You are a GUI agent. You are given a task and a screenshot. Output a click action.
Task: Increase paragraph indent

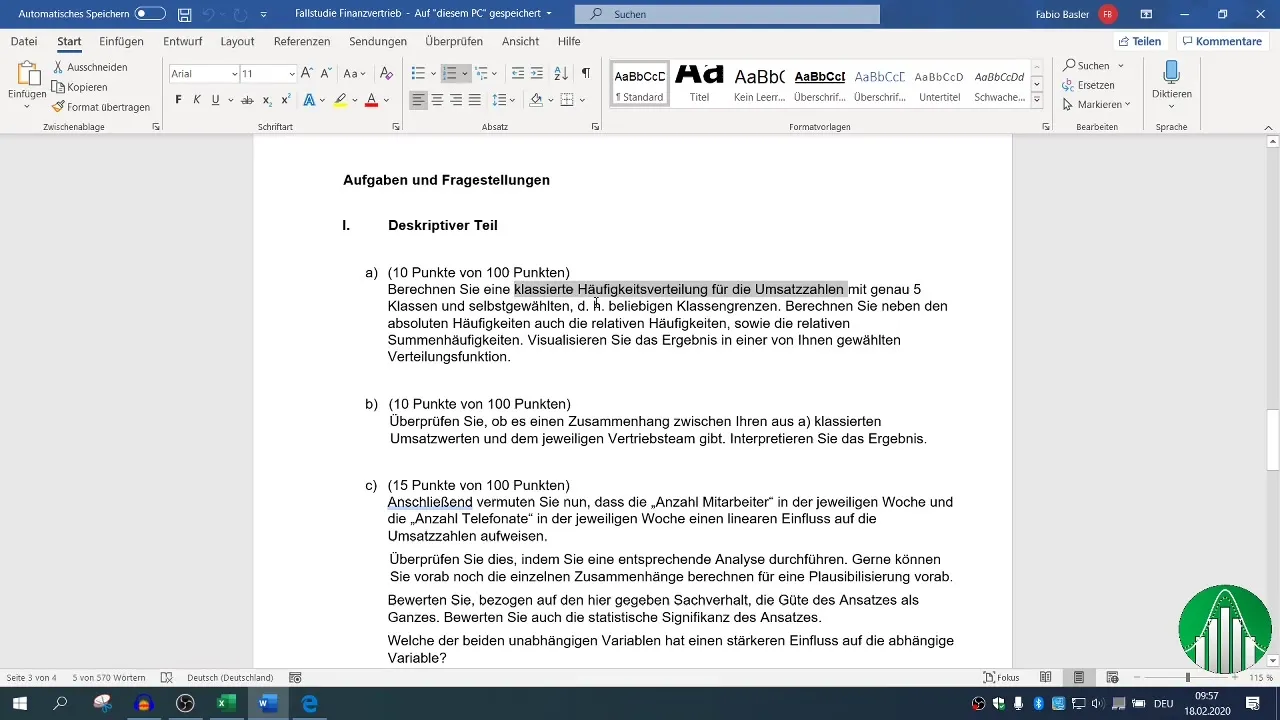[537, 74]
